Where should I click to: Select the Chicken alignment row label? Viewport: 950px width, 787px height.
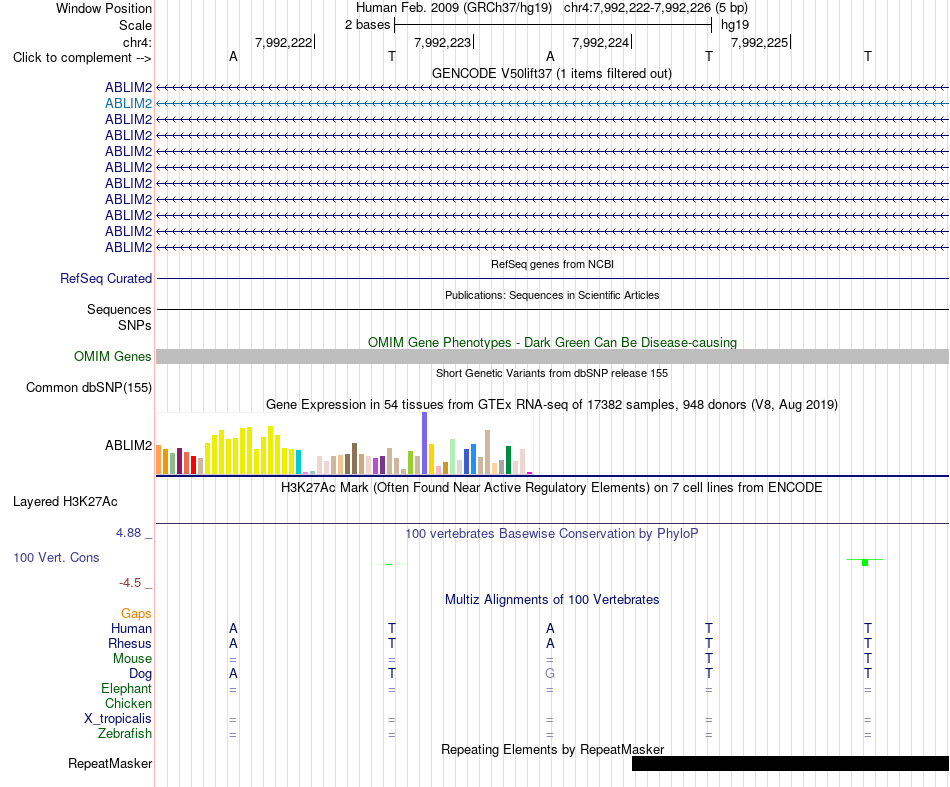128,703
